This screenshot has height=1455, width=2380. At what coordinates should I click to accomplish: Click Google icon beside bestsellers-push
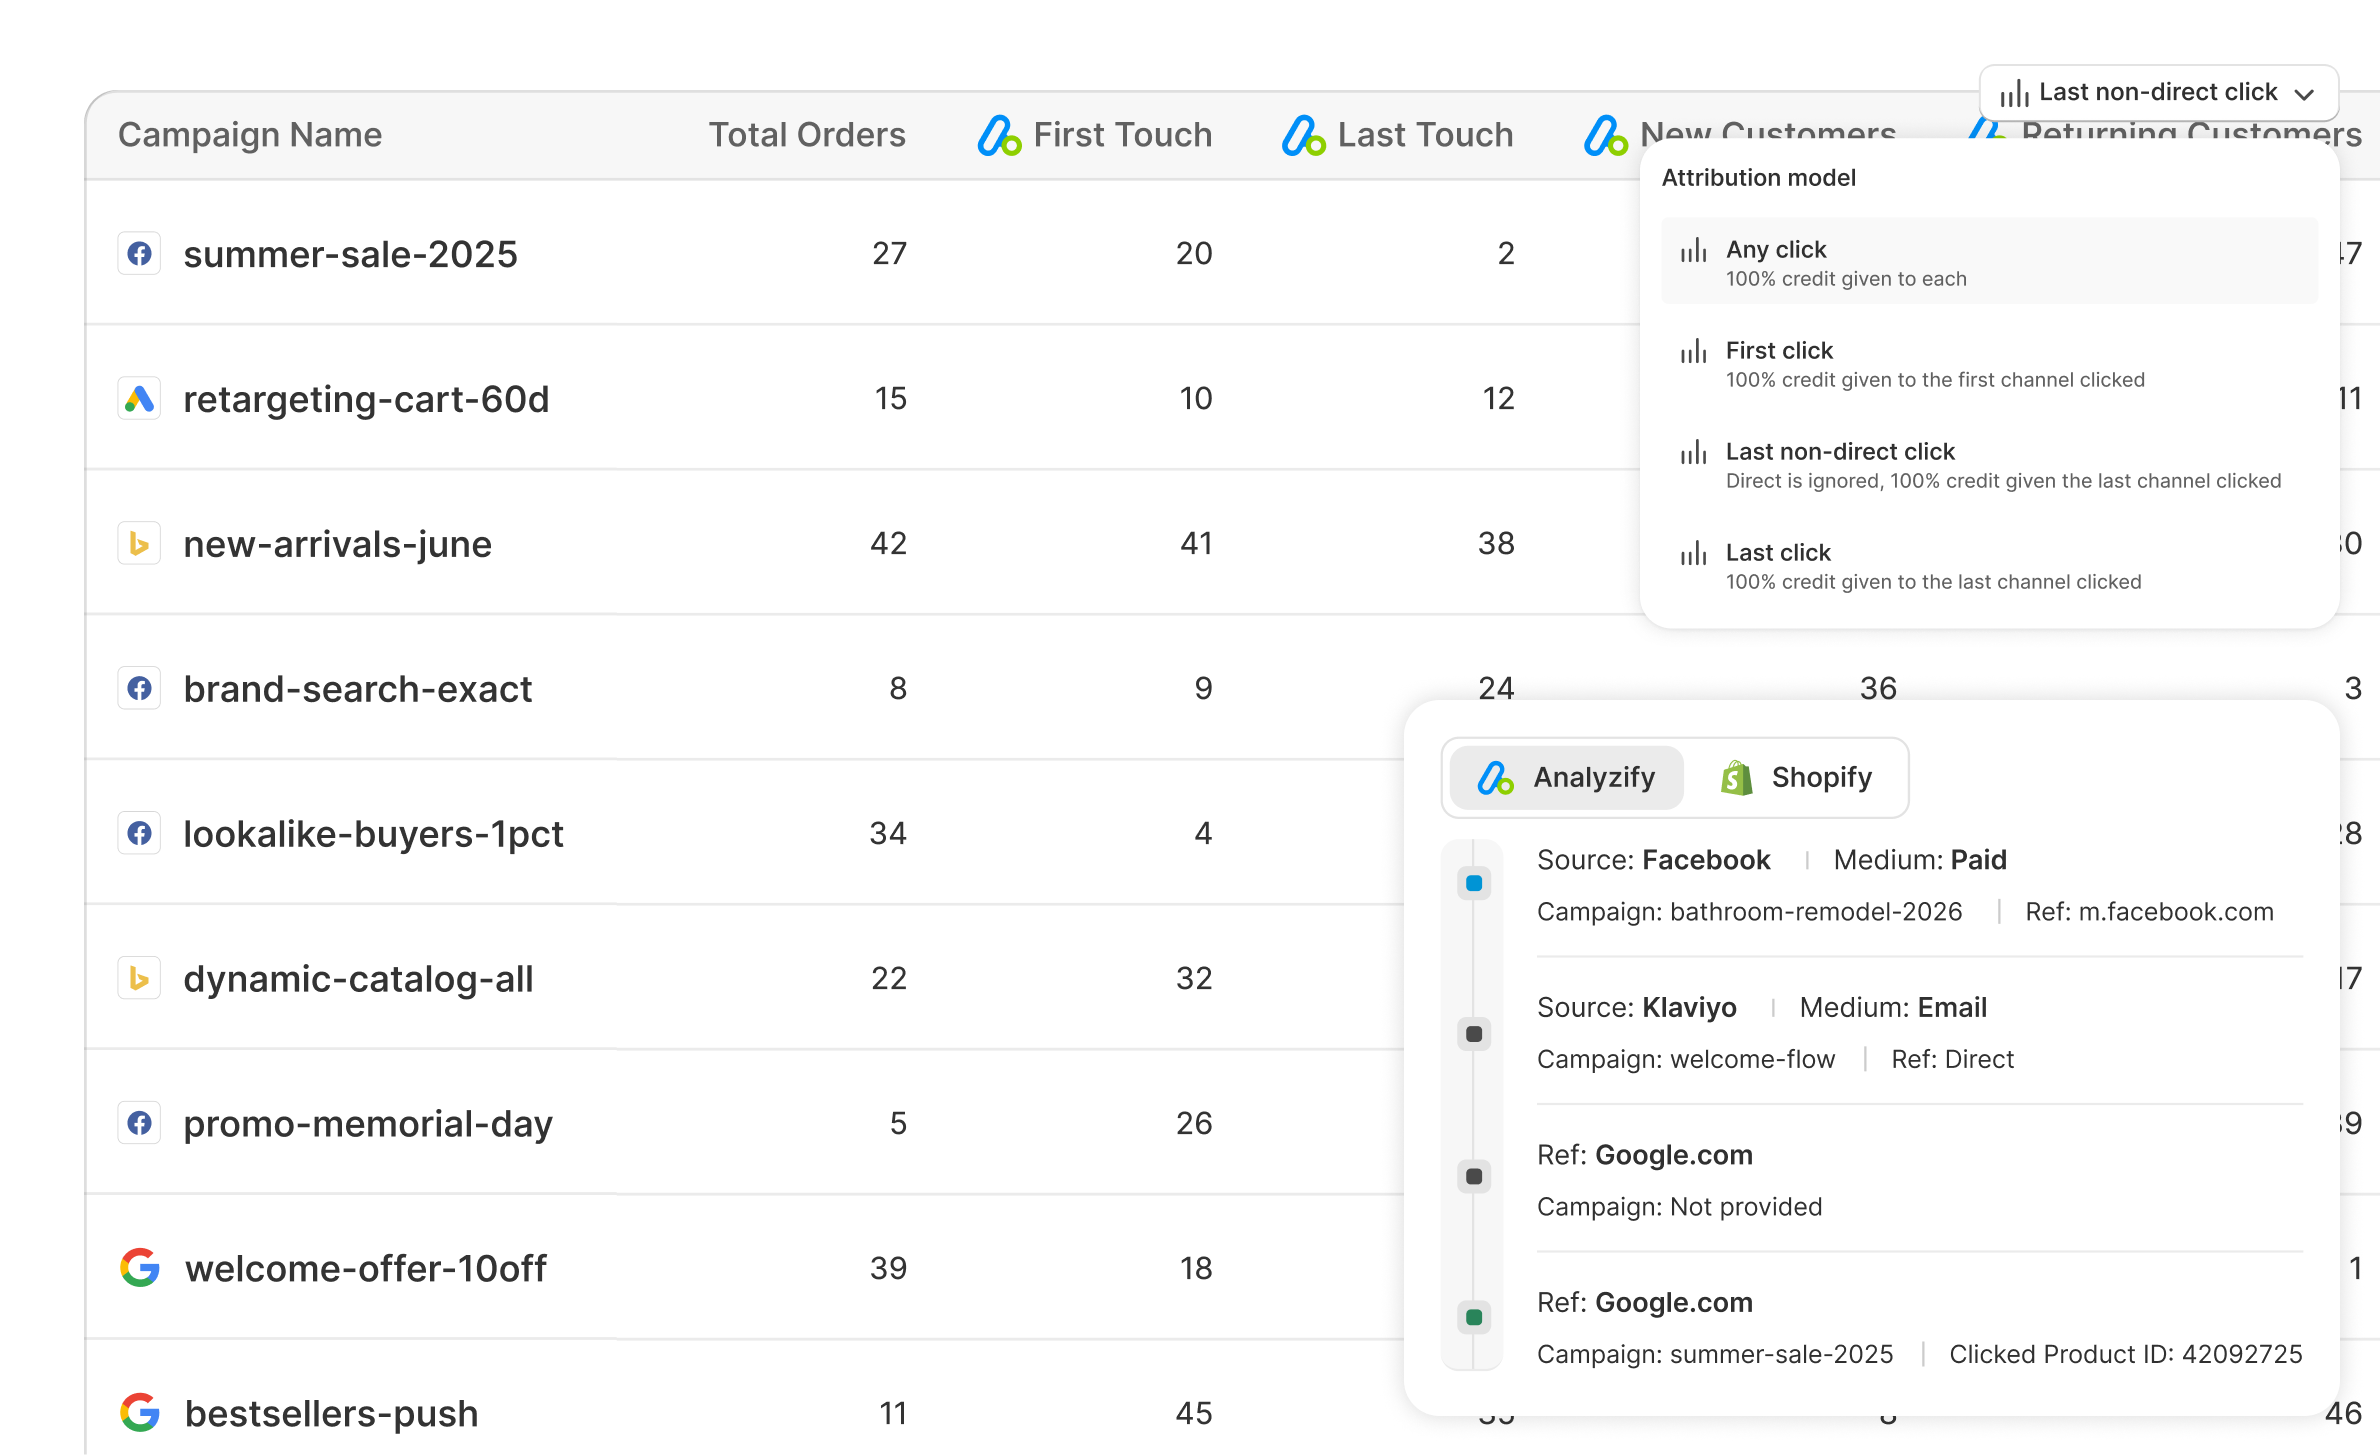tap(140, 1412)
